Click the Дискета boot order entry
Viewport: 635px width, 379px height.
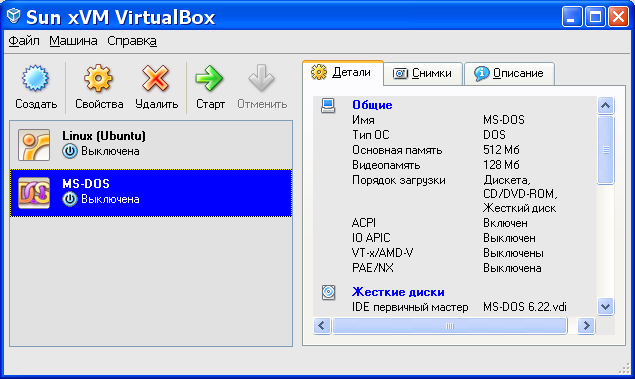coord(506,180)
